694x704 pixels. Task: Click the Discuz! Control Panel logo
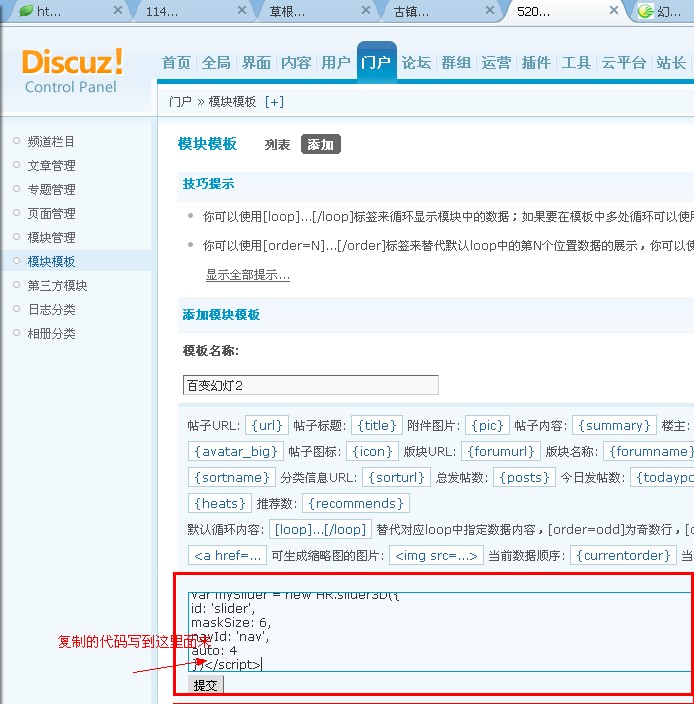72,70
